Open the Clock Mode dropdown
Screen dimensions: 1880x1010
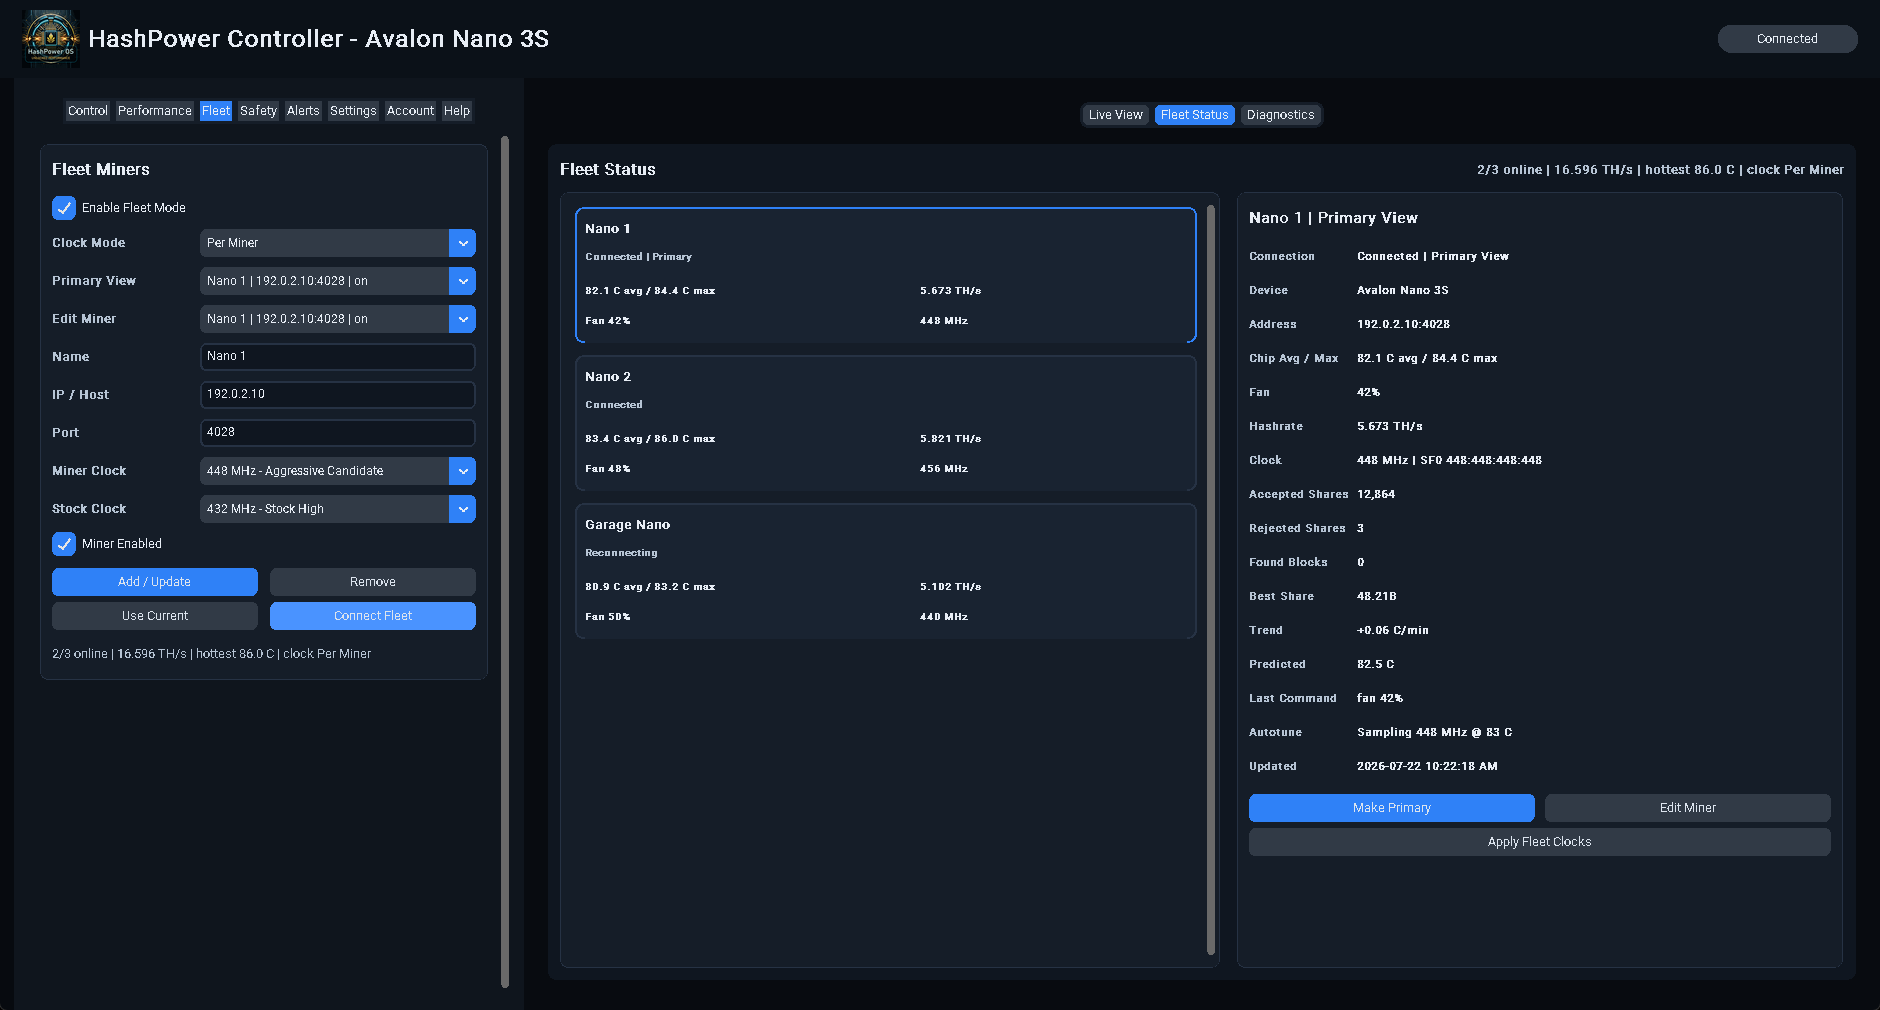click(338, 243)
